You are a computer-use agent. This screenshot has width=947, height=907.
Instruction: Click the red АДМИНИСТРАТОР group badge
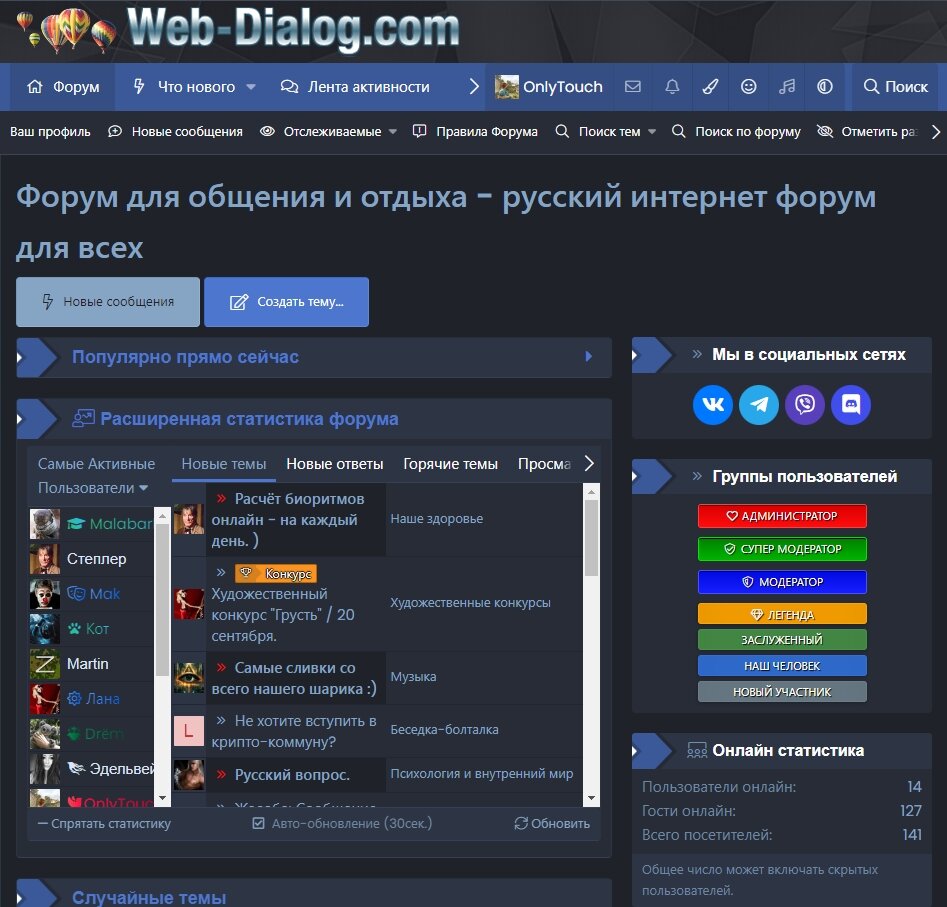(x=782, y=516)
